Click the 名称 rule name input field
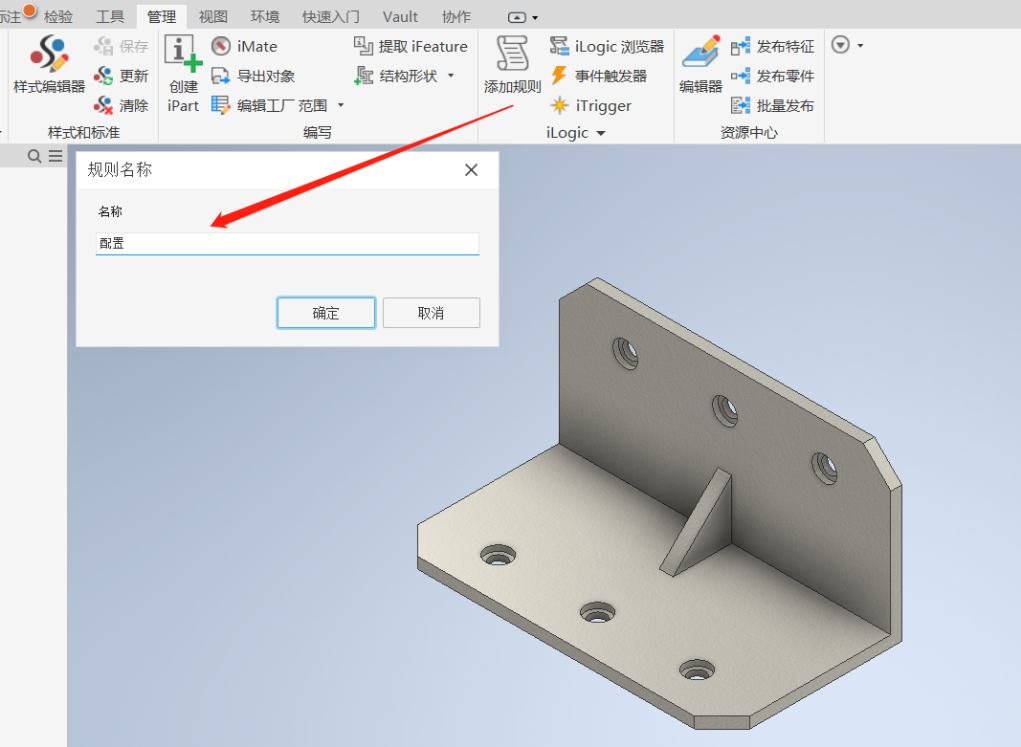This screenshot has width=1021, height=747. (x=287, y=244)
